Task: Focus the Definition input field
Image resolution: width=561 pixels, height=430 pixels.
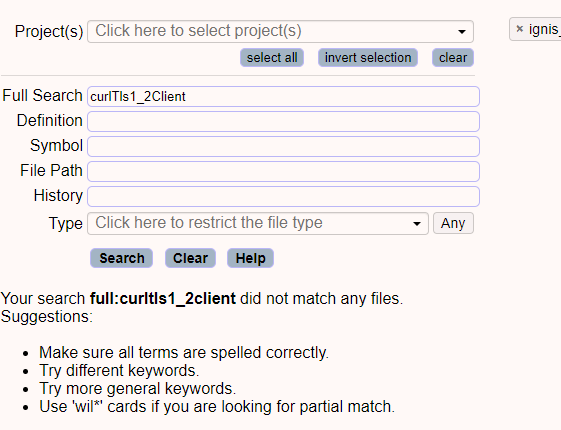Action: click(283, 122)
